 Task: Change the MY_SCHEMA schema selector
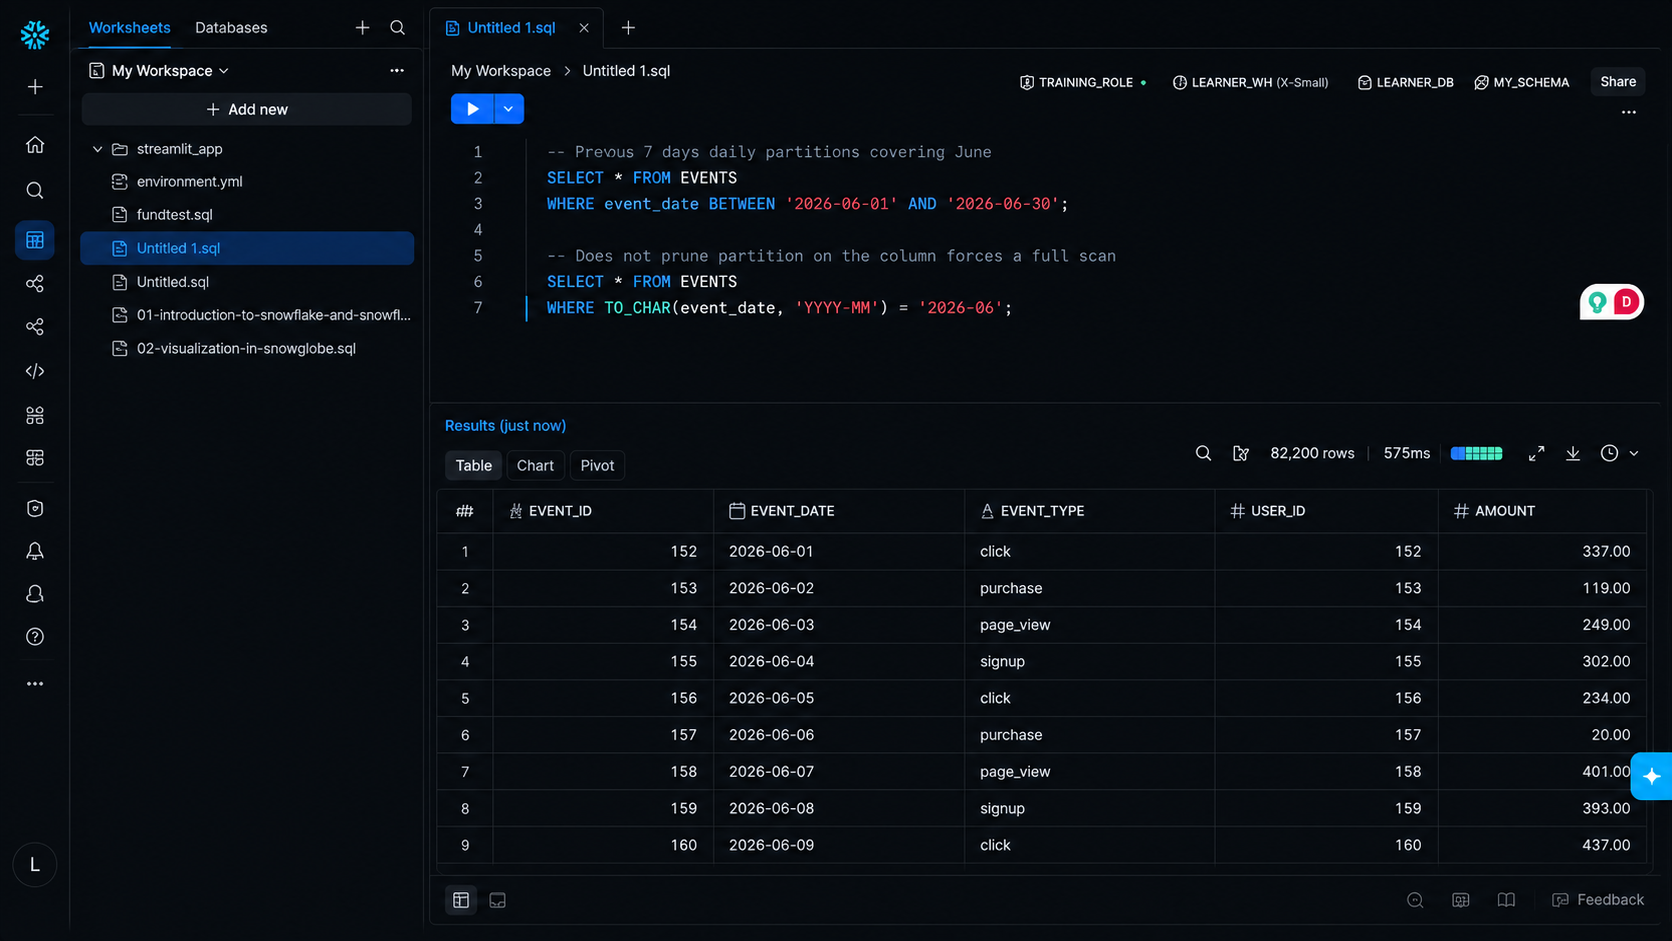pyautogui.click(x=1521, y=82)
